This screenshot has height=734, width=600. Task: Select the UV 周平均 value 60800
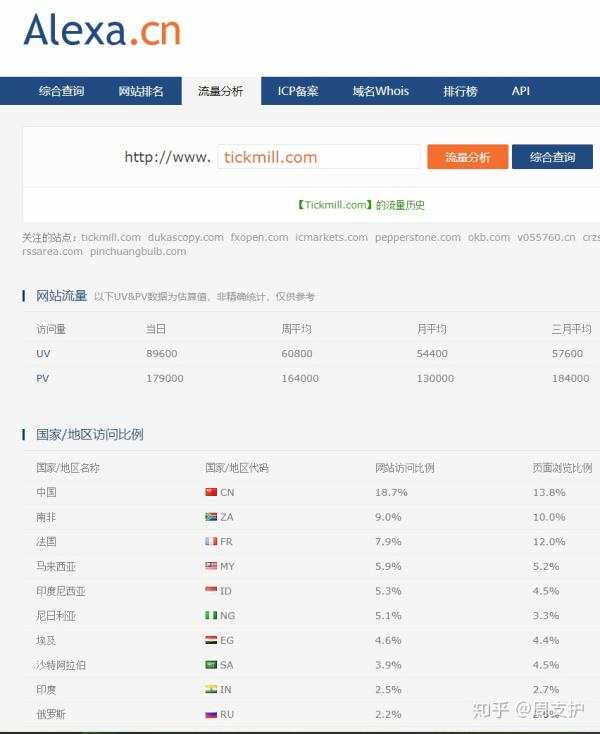[297, 353]
